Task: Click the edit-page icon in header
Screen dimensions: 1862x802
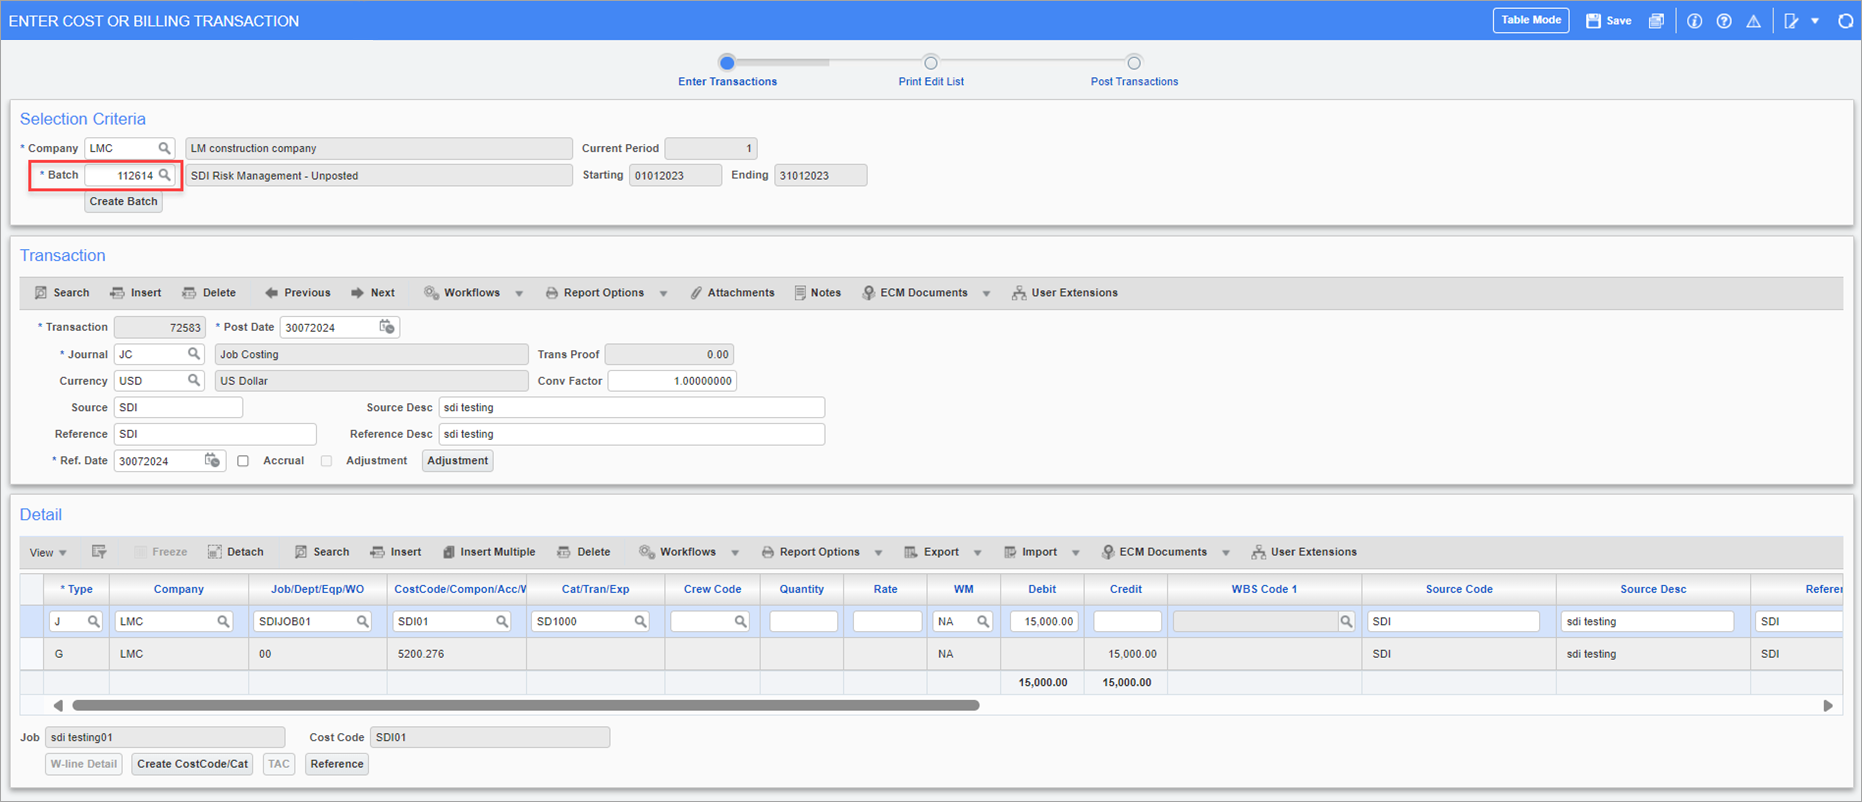Action: coord(1791,21)
